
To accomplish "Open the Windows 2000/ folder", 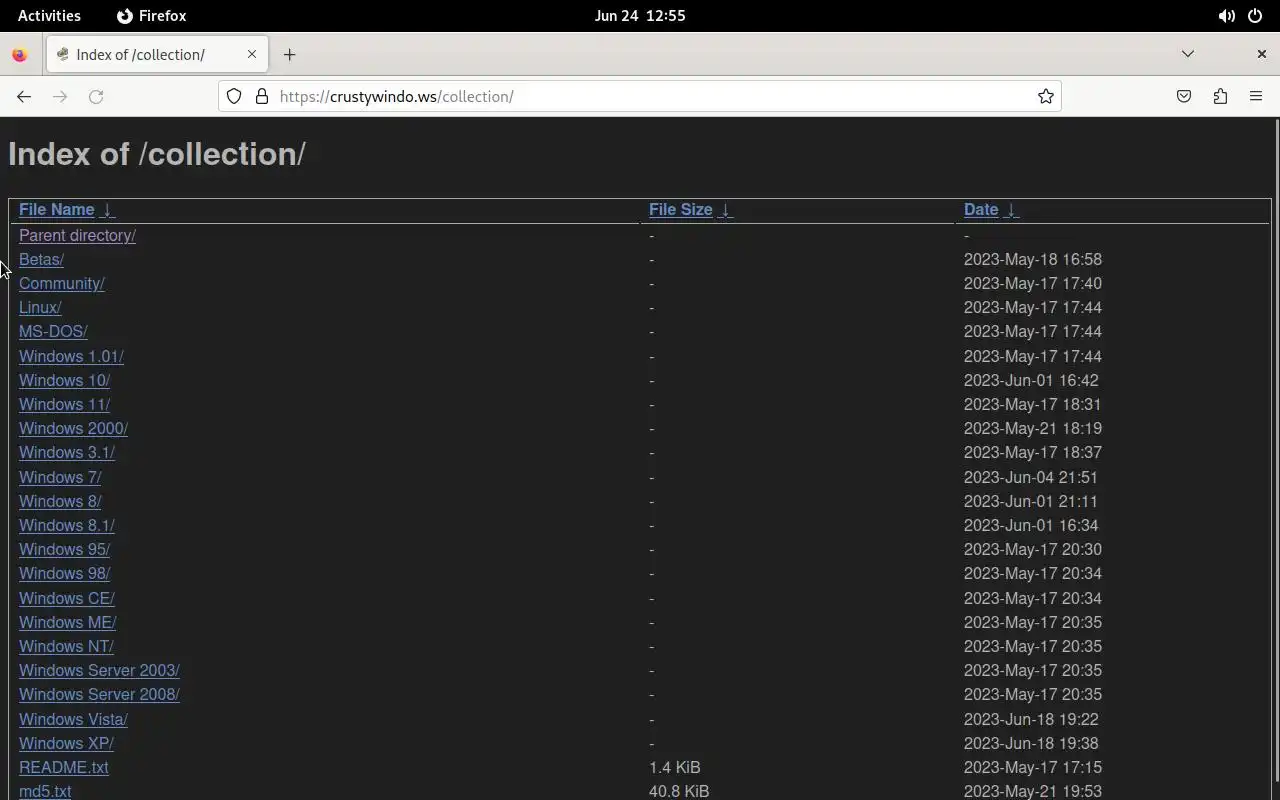I will pos(73,428).
